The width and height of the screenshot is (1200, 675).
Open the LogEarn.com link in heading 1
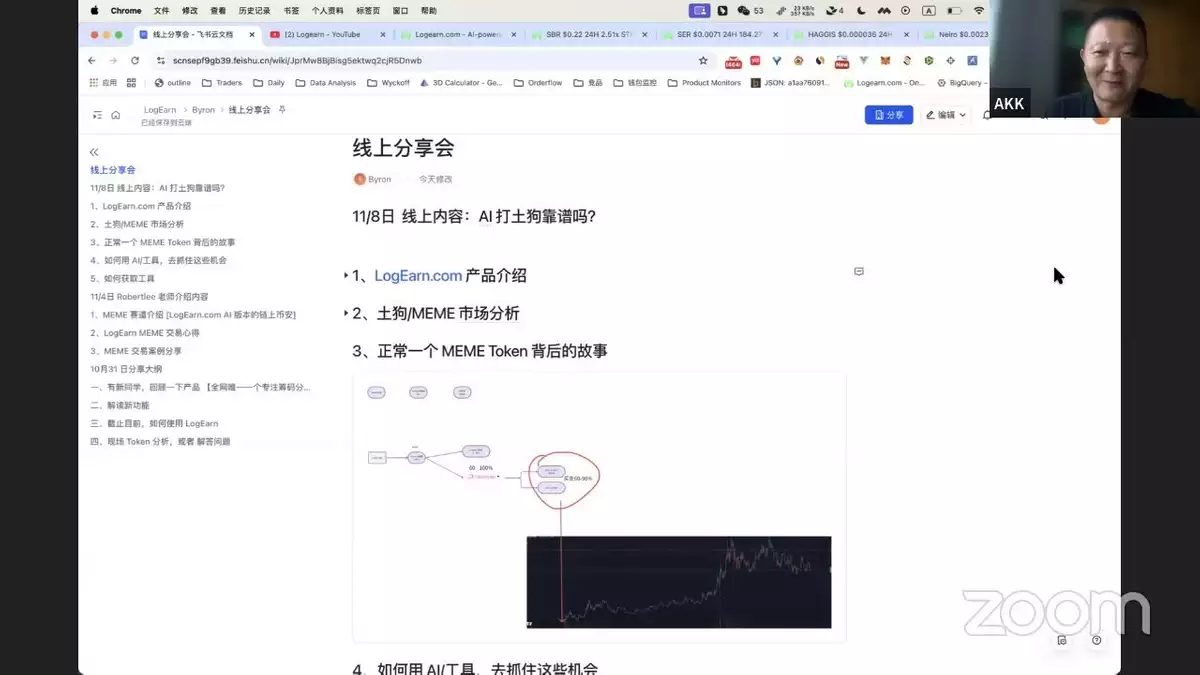point(418,275)
